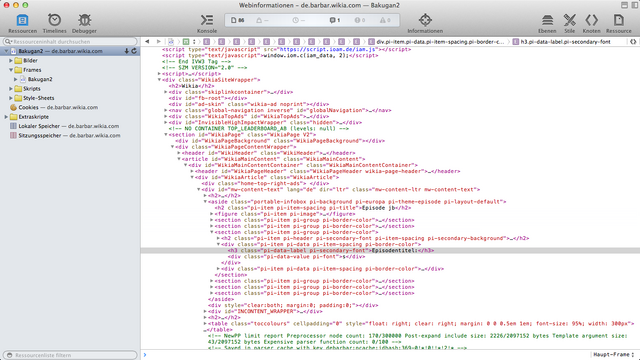Expand the toccolours table node
Screen dimensions: 640x360
pos(205,324)
